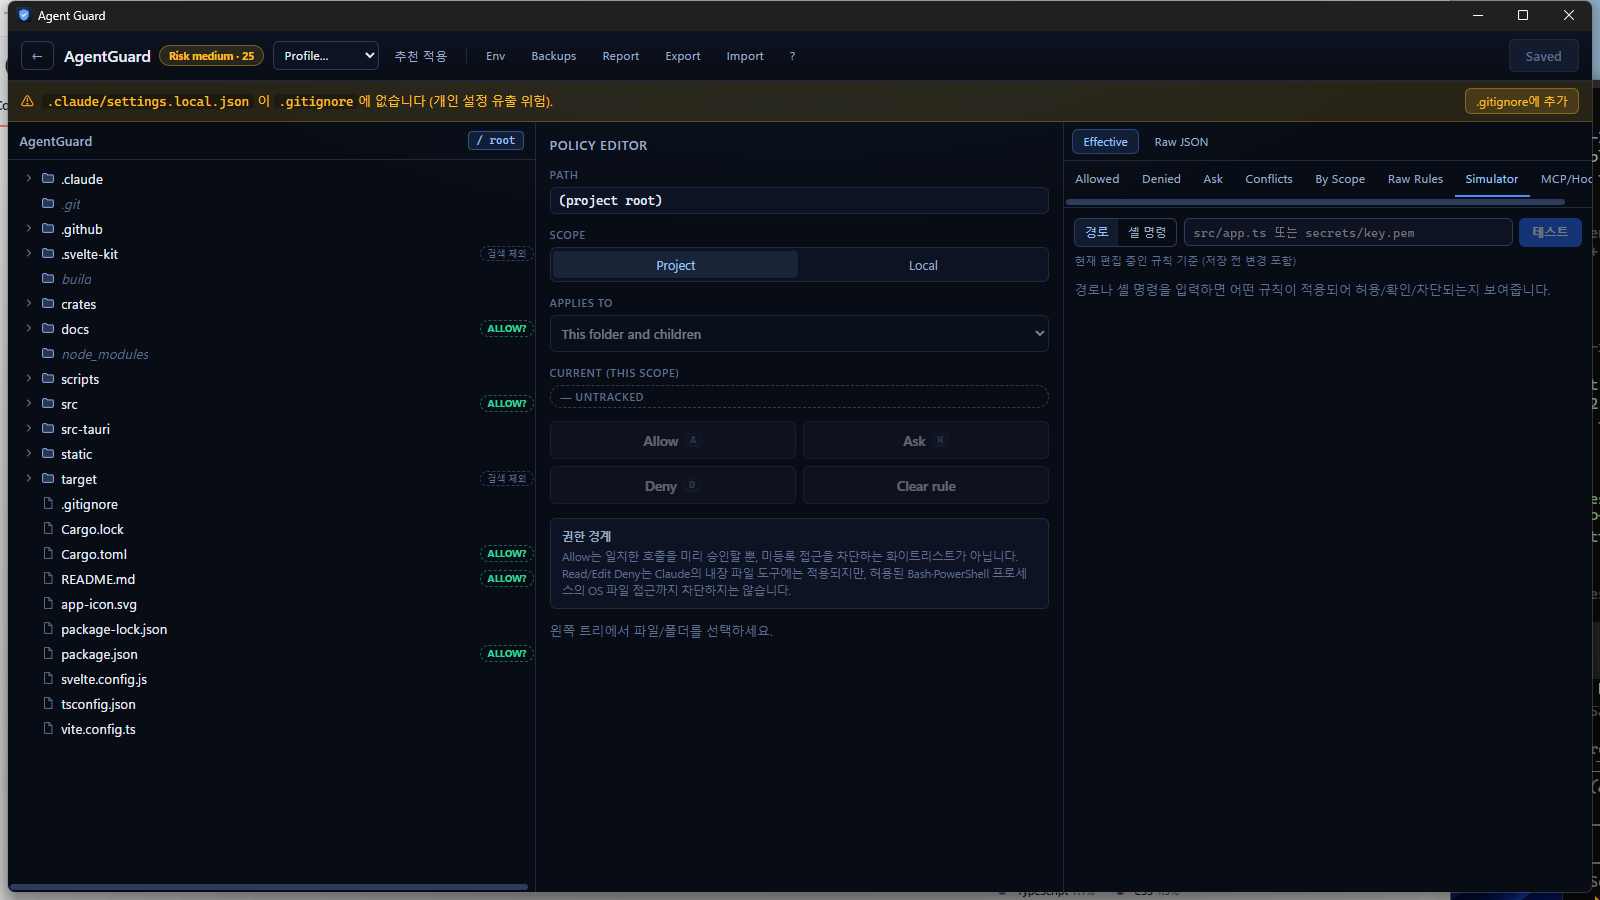Viewport: 1600px width, 900px height.
Task: Click the Agent Guard shield icon
Action: click(x=24, y=15)
